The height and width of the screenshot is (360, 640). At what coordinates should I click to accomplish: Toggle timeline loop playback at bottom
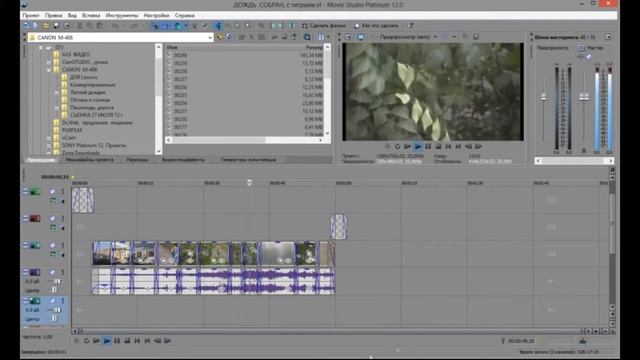click(x=86, y=341)
